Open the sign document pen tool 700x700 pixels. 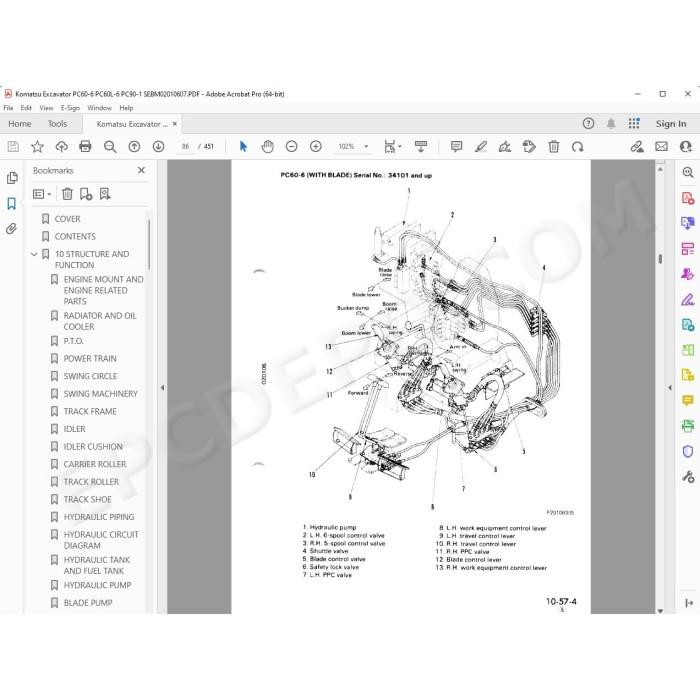(x=505, y=146)
